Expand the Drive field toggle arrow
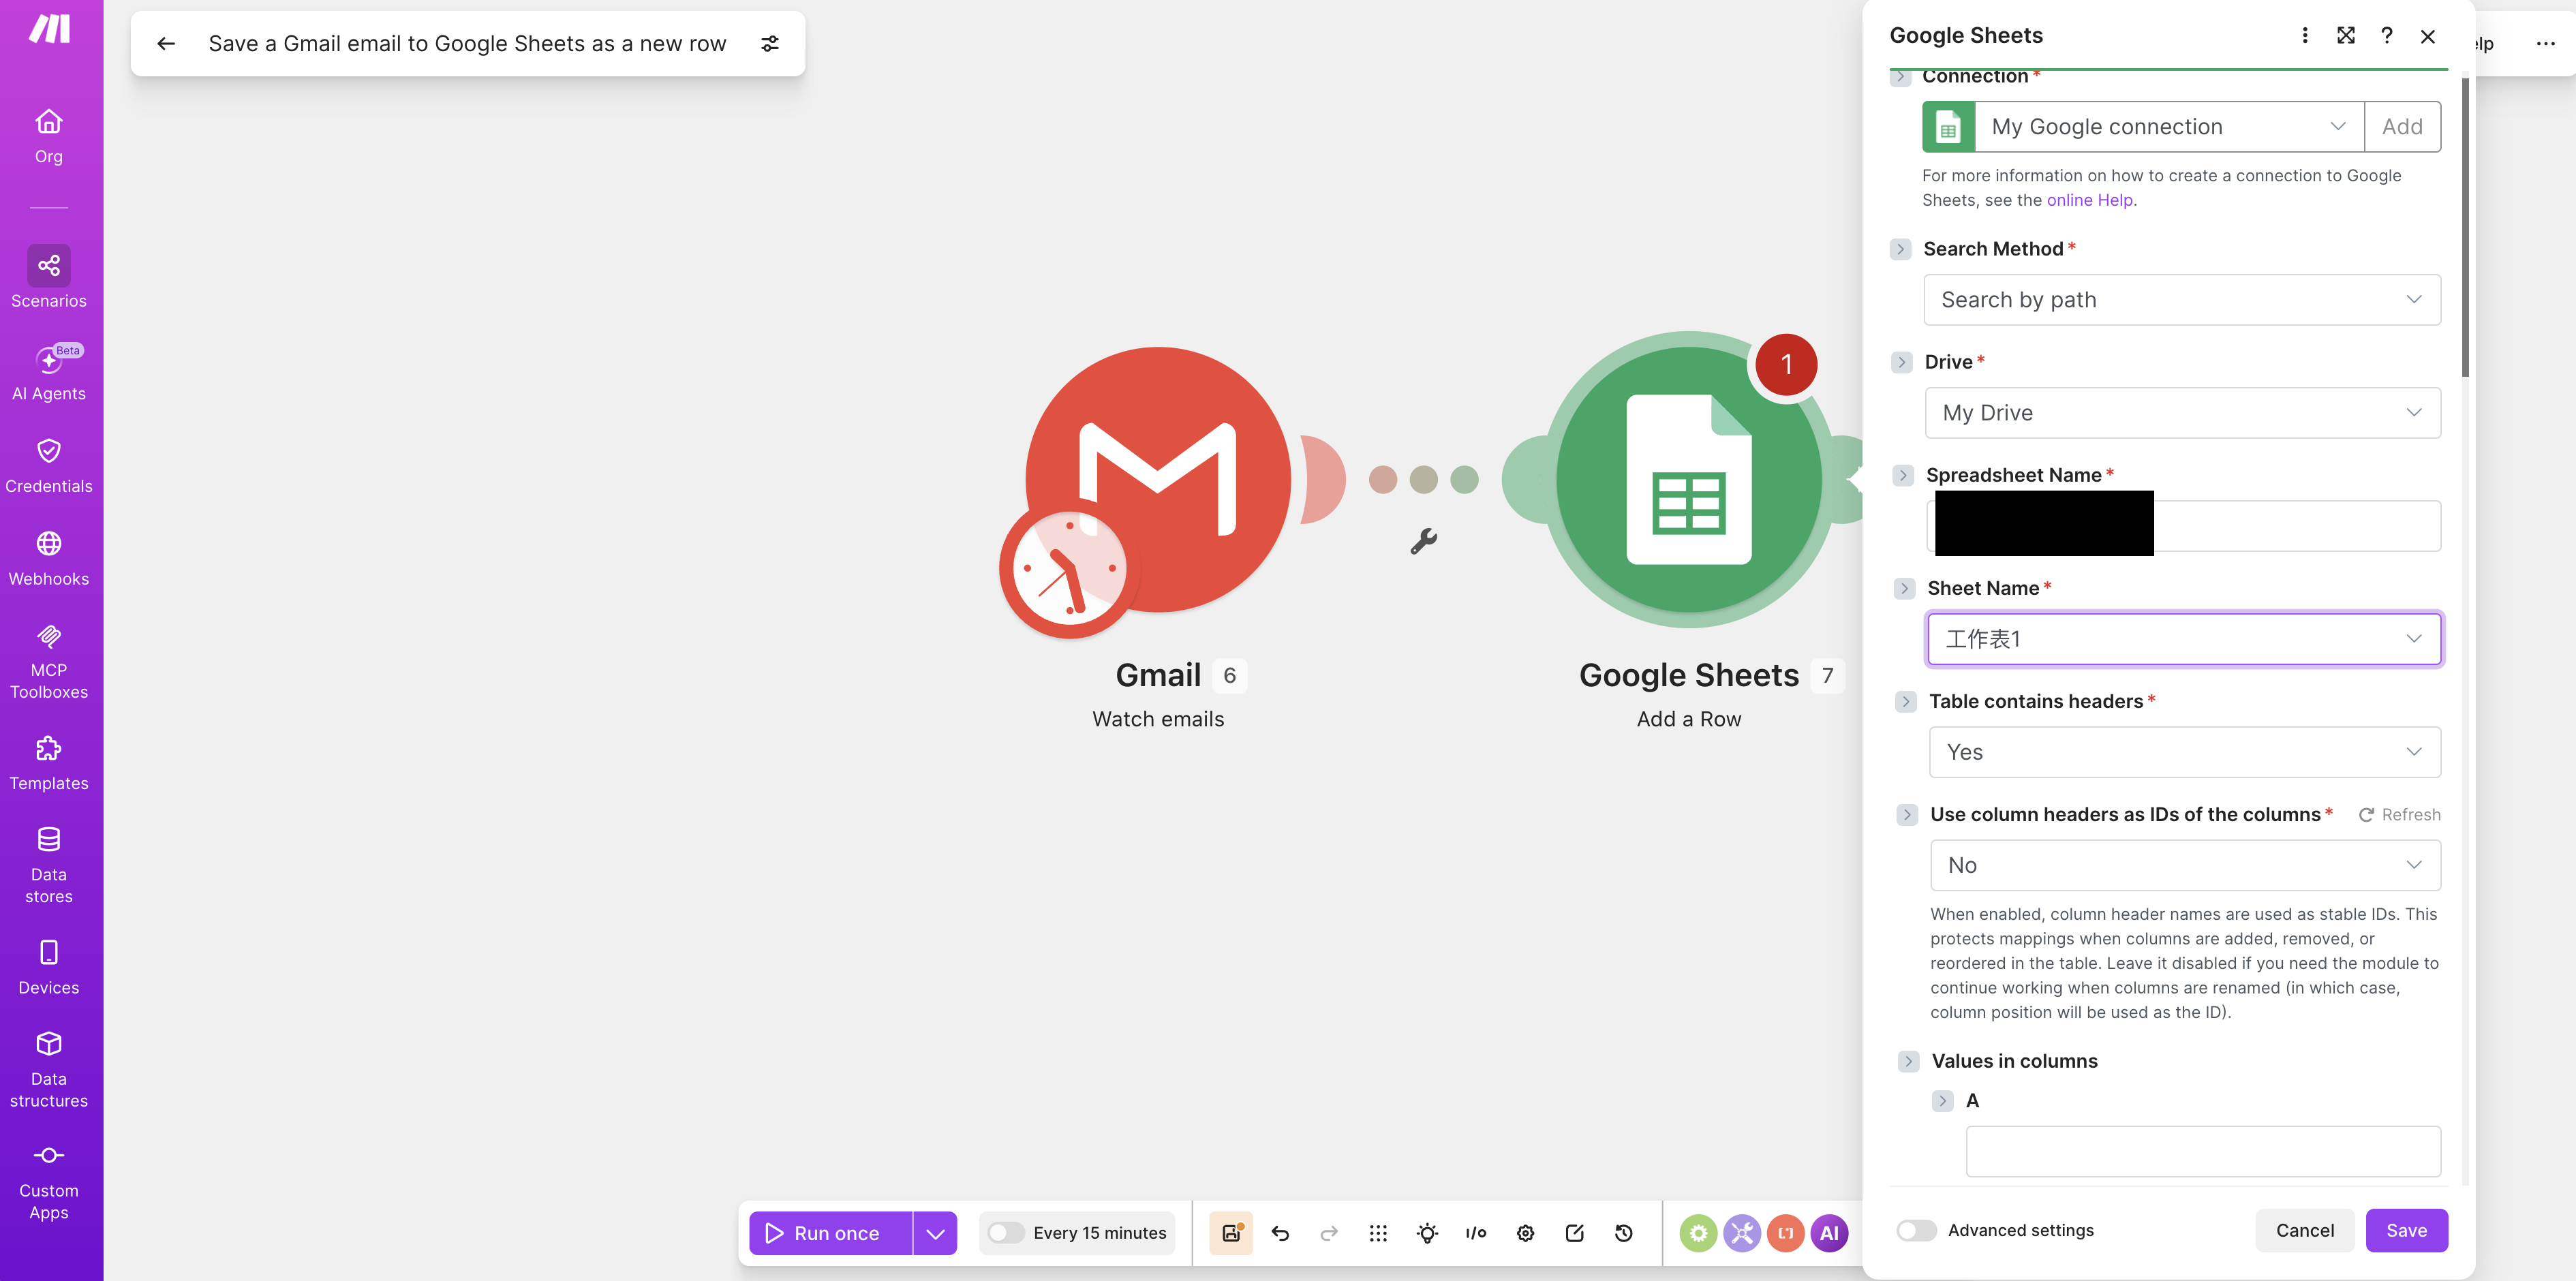Screen dimensions: 2576x1281 pyautogui.click(x=1902, y=362)
